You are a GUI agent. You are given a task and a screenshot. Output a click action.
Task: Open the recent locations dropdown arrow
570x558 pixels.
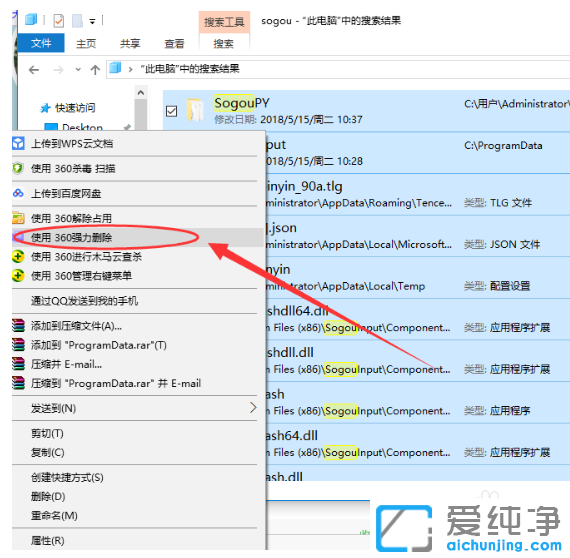point(78,69)
